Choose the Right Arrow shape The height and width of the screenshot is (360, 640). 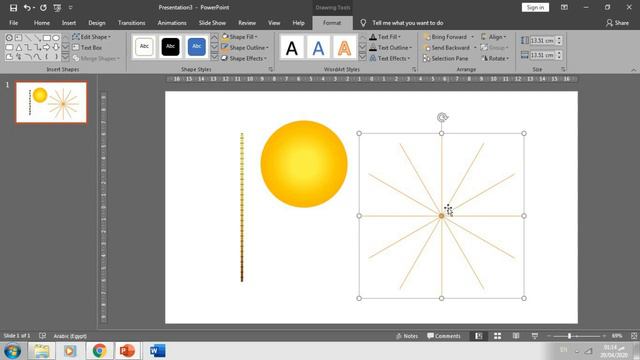pos(47,47)
